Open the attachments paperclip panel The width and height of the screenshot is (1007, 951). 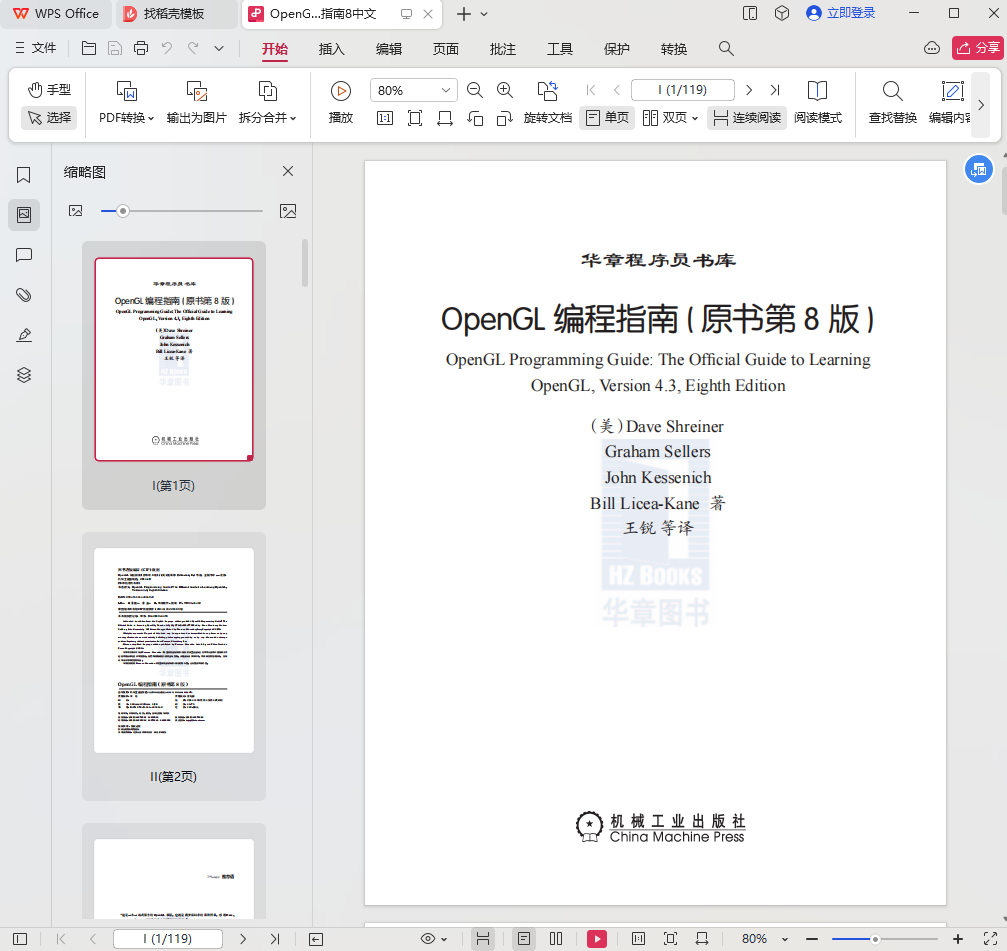point(24,295)
